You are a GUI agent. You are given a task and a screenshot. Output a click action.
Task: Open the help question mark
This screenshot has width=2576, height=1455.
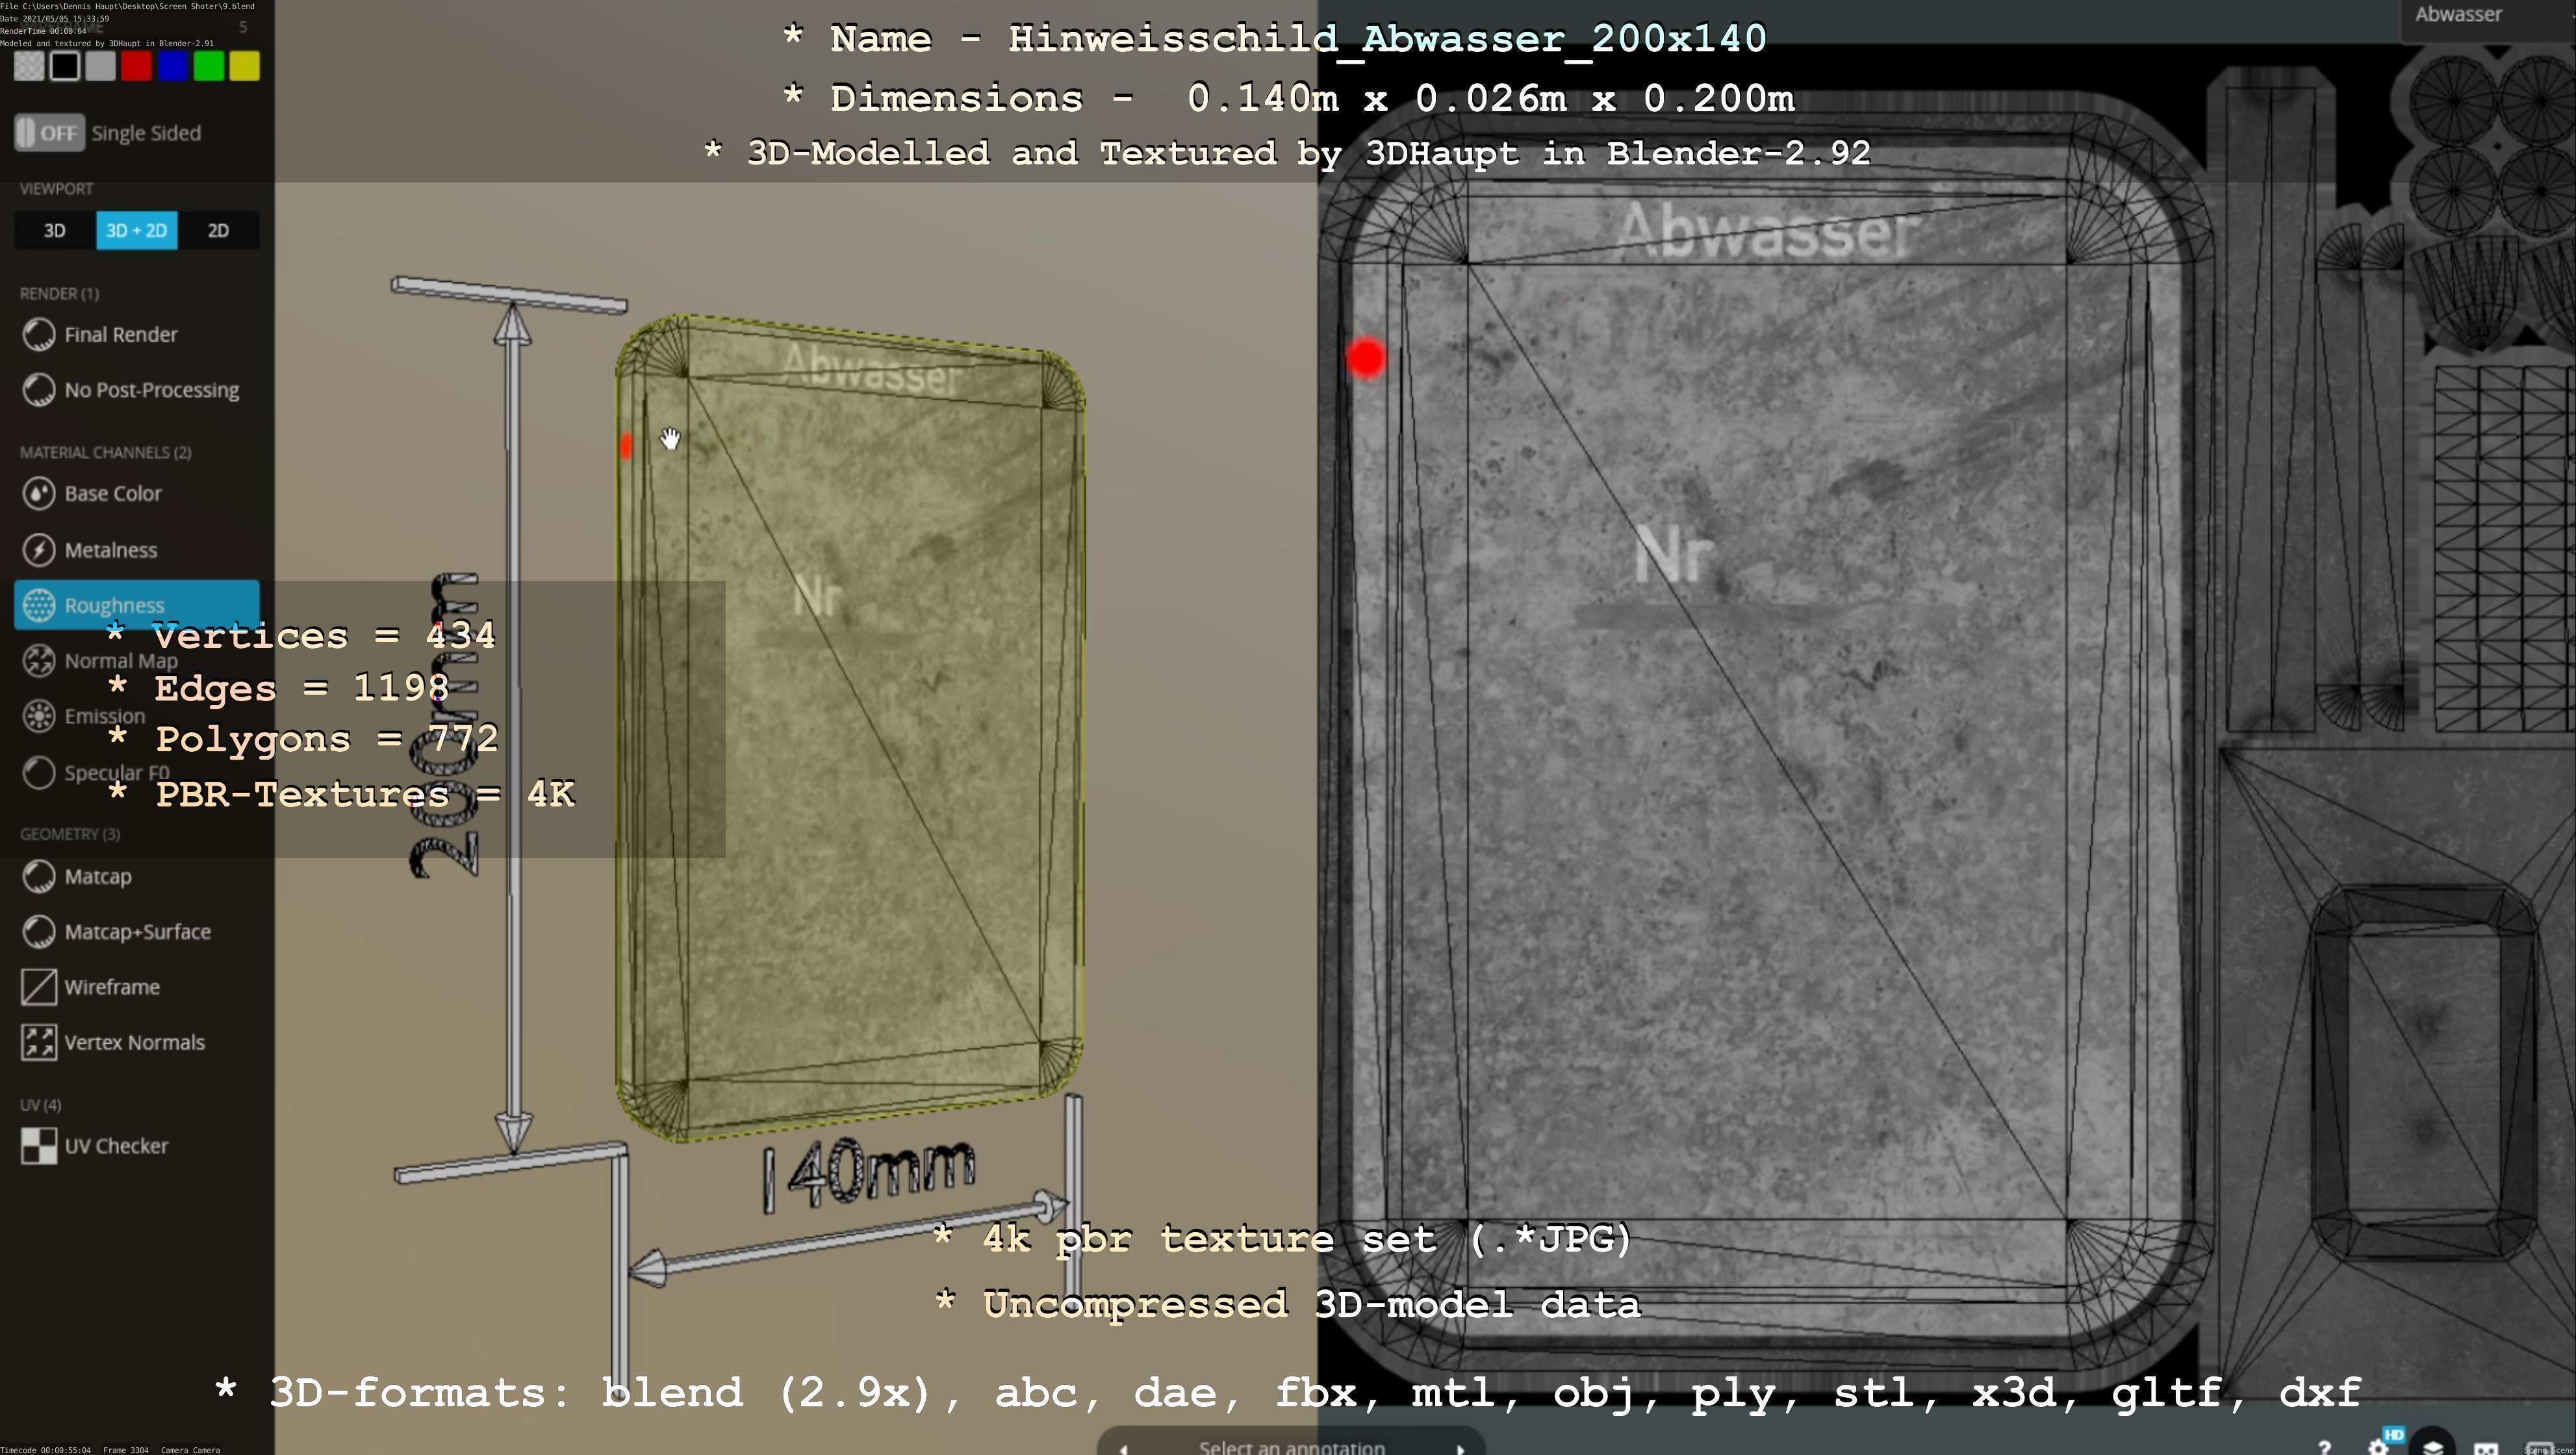point(2324,1447)
